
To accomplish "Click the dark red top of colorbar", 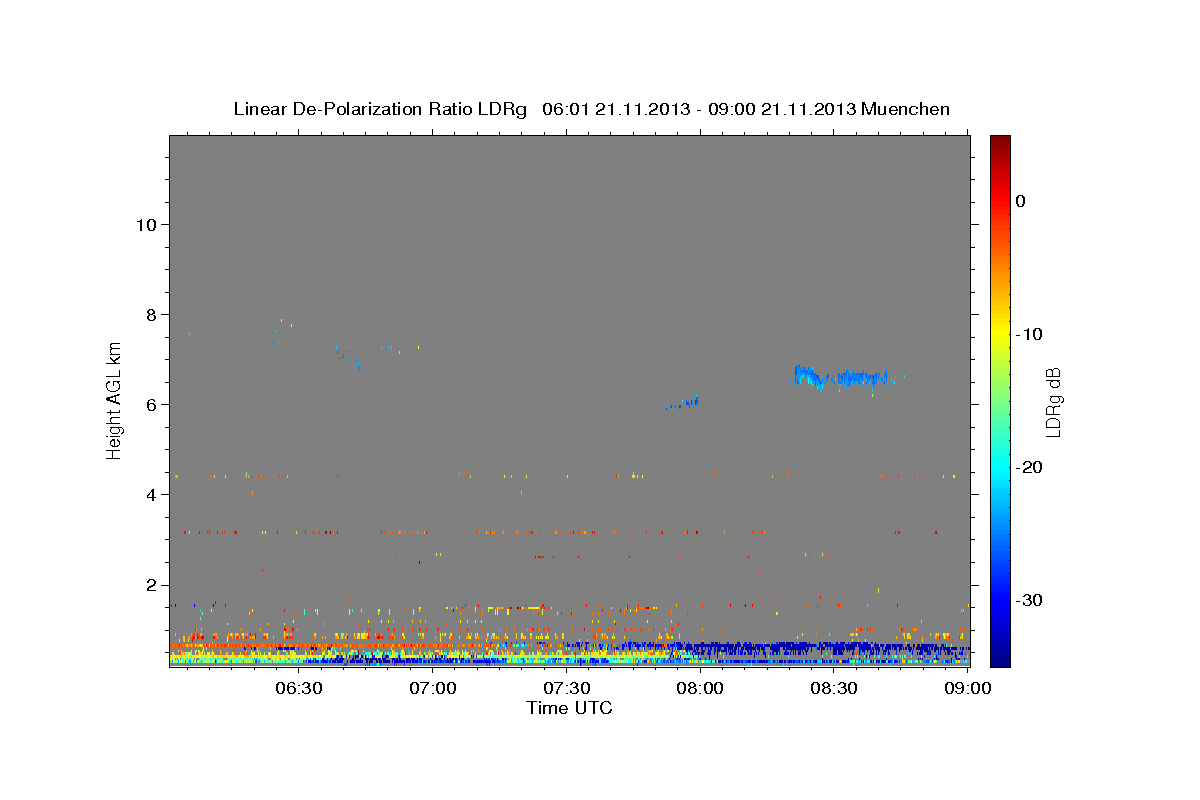I will [1000, 143].
